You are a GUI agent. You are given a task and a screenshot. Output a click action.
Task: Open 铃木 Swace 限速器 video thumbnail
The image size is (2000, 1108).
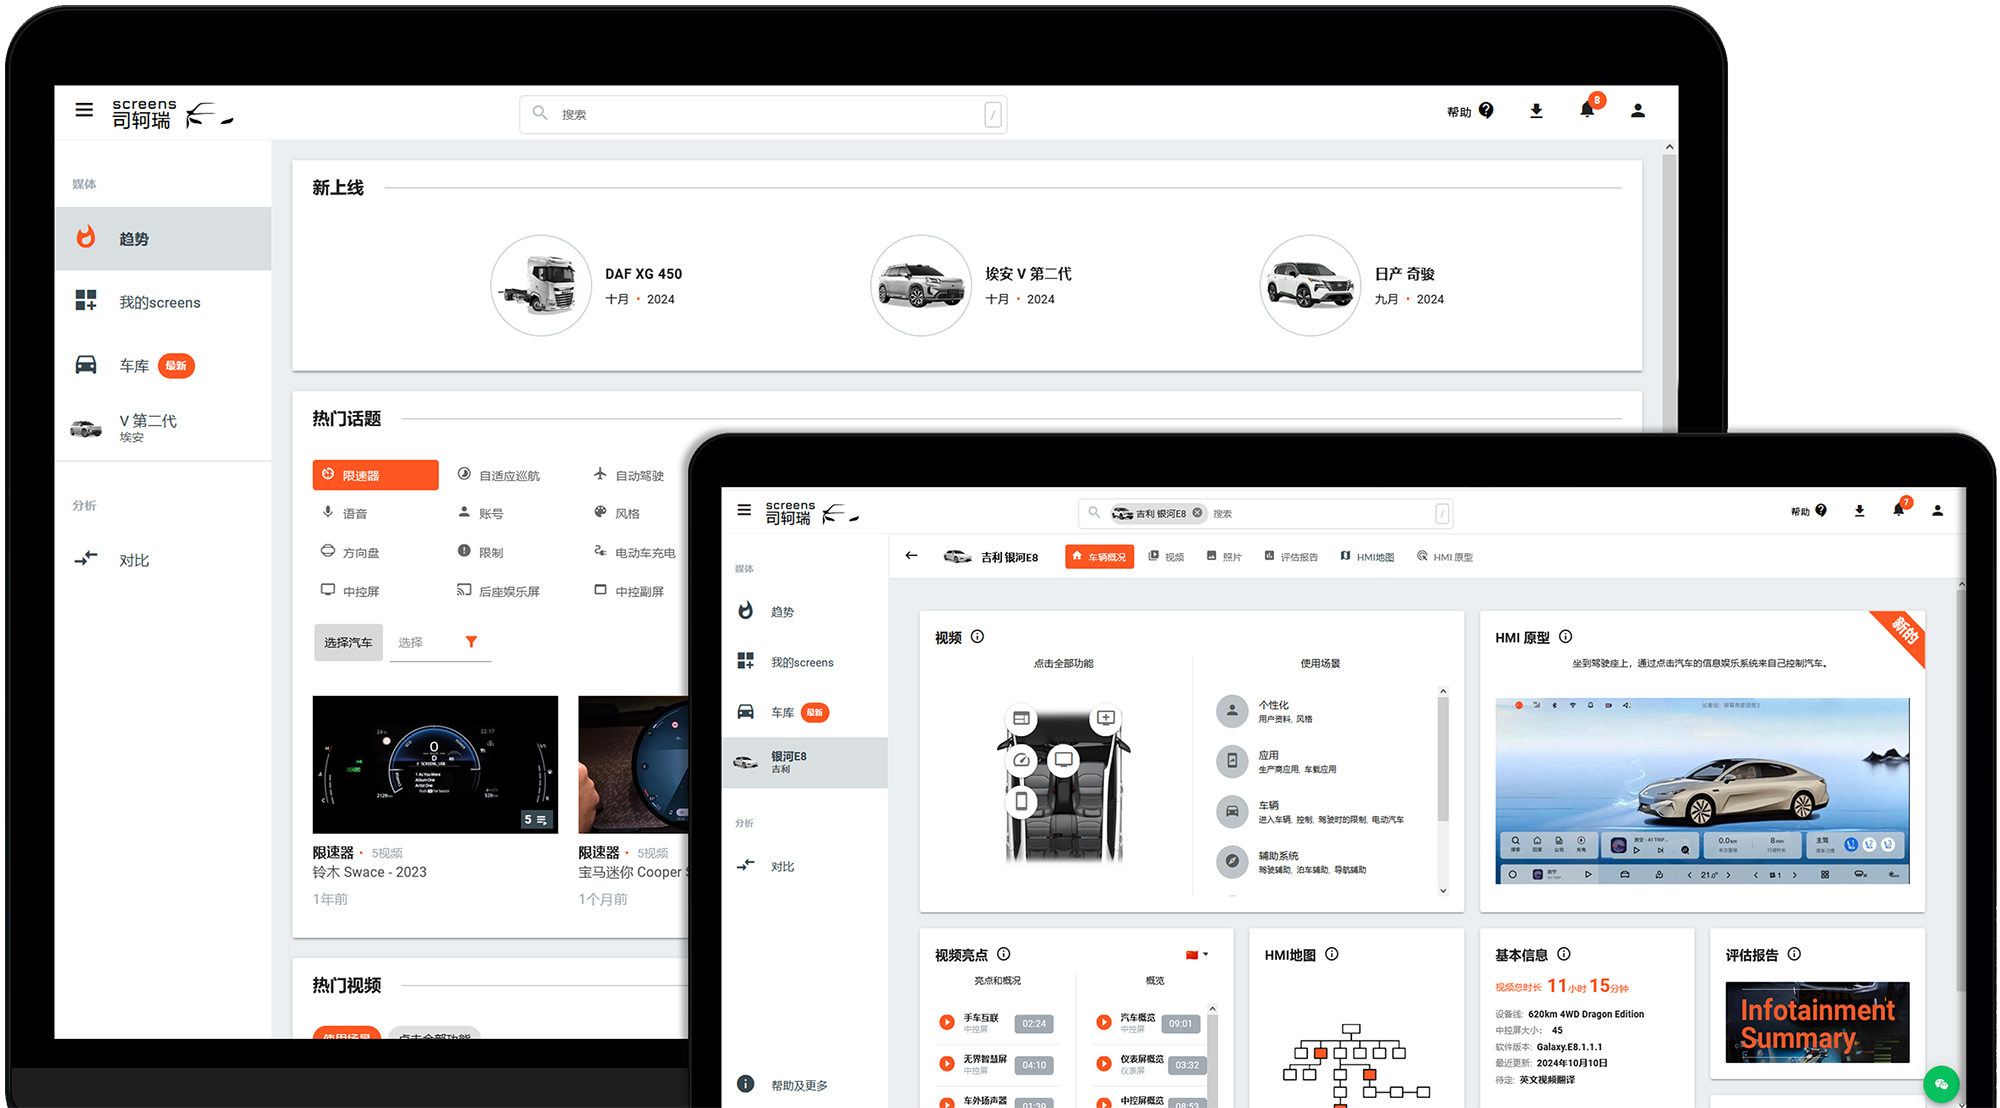coord(435,765)
